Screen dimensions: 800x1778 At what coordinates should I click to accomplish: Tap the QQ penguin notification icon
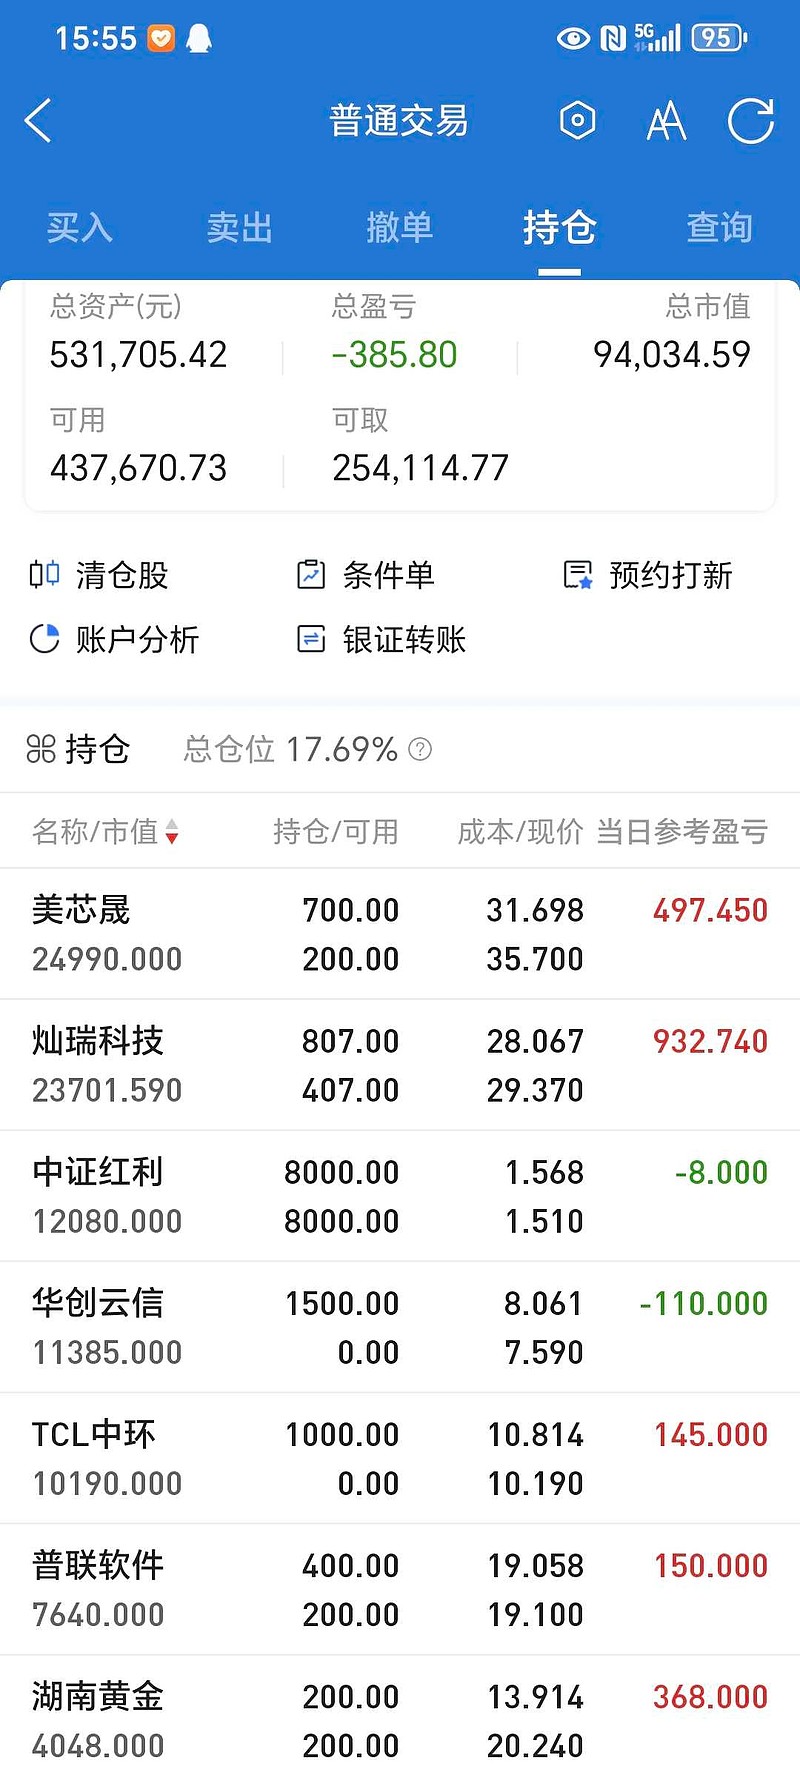(x=199, y=38)
